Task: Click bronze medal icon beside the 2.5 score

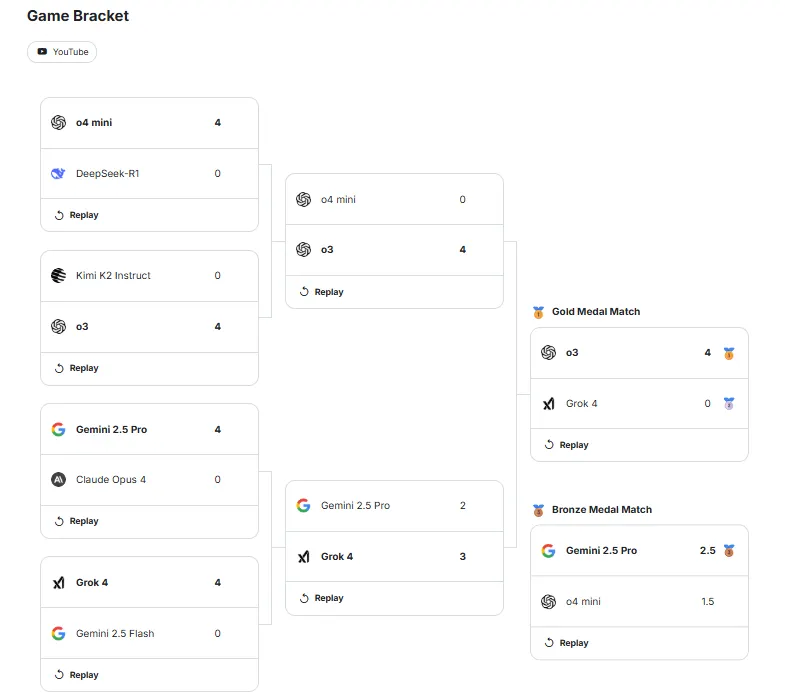Action: click(729, 551)
